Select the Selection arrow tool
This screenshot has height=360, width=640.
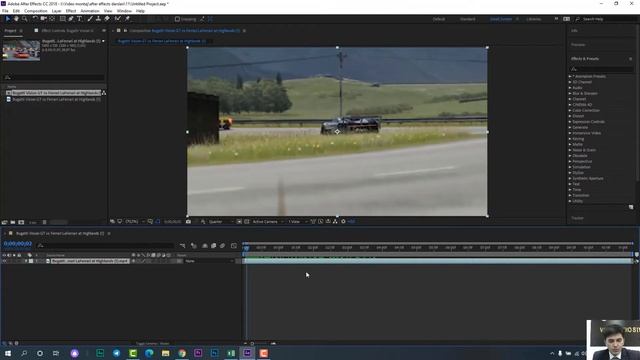pyautogui.click(x=7, y=19)
